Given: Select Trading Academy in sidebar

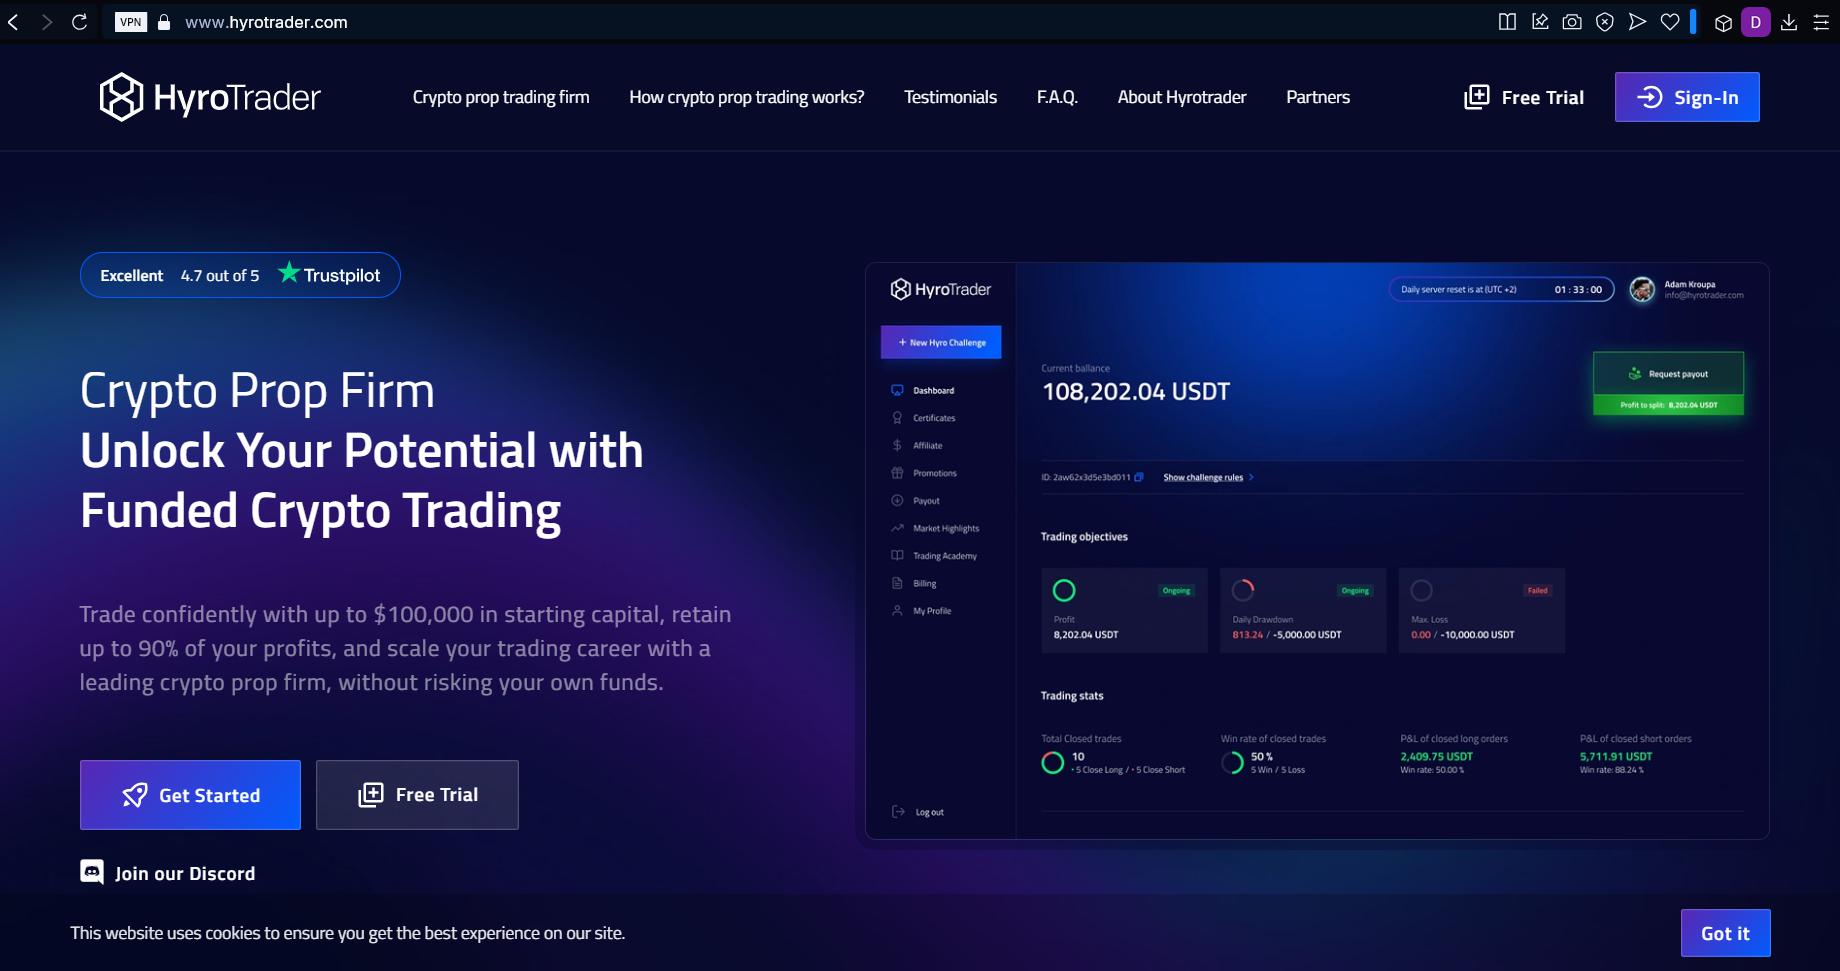Looking at the screenshot, I should pyautogui.click(x=944, y=556).
